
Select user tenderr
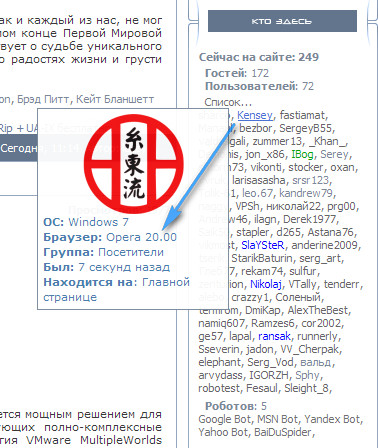[342, 284]
